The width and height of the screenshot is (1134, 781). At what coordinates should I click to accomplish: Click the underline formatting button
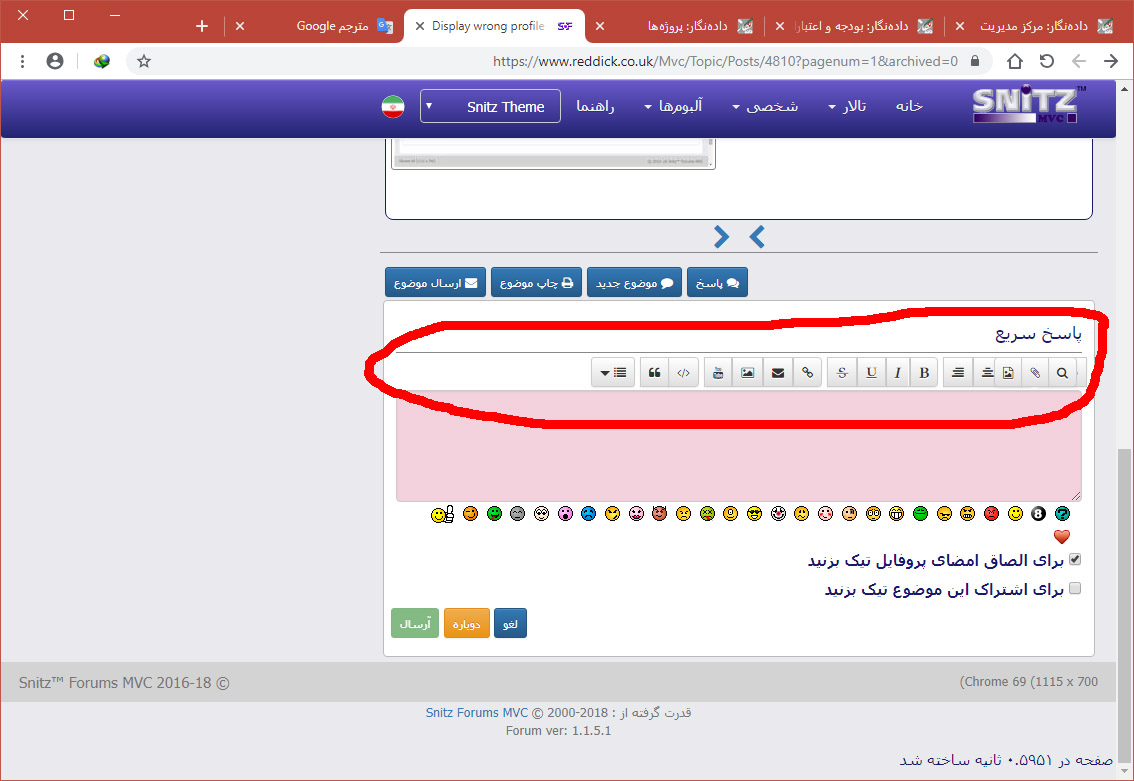click(x=872, y=373)
